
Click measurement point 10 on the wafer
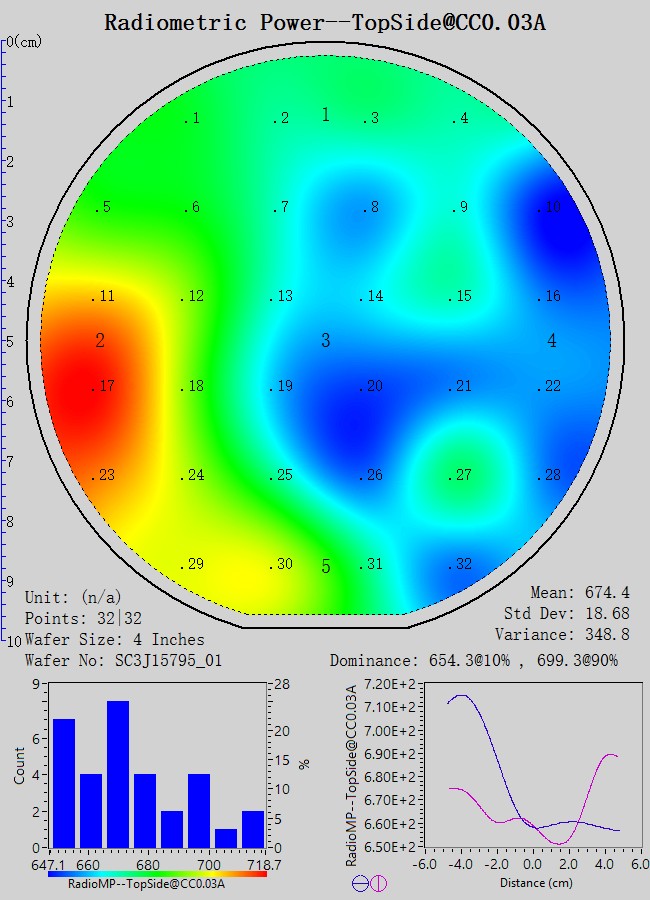pyautogui.click(x=549, y=208)
